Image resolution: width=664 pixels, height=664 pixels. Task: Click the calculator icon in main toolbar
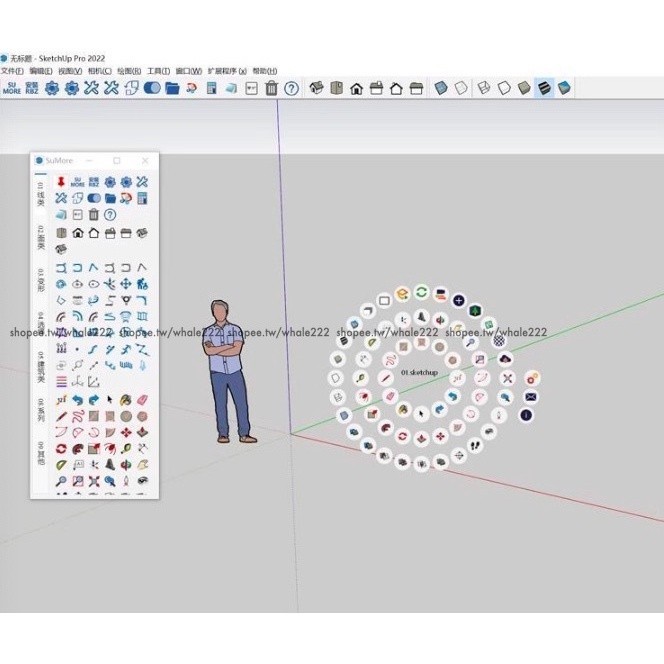click(211, 88)
